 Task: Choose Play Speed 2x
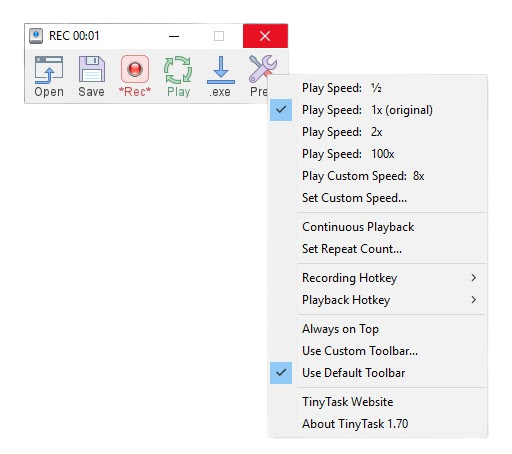[x=378, y=132]
